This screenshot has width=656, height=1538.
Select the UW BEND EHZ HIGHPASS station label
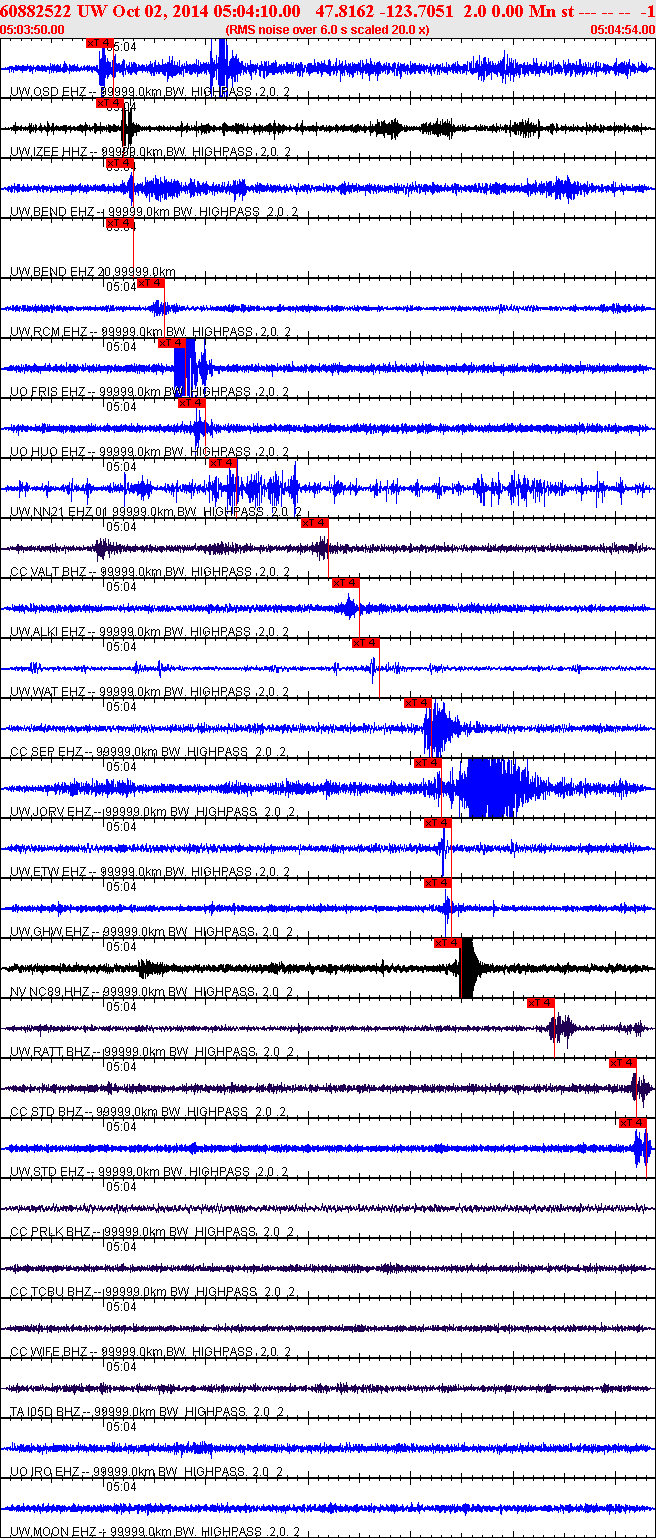(154, 212)
